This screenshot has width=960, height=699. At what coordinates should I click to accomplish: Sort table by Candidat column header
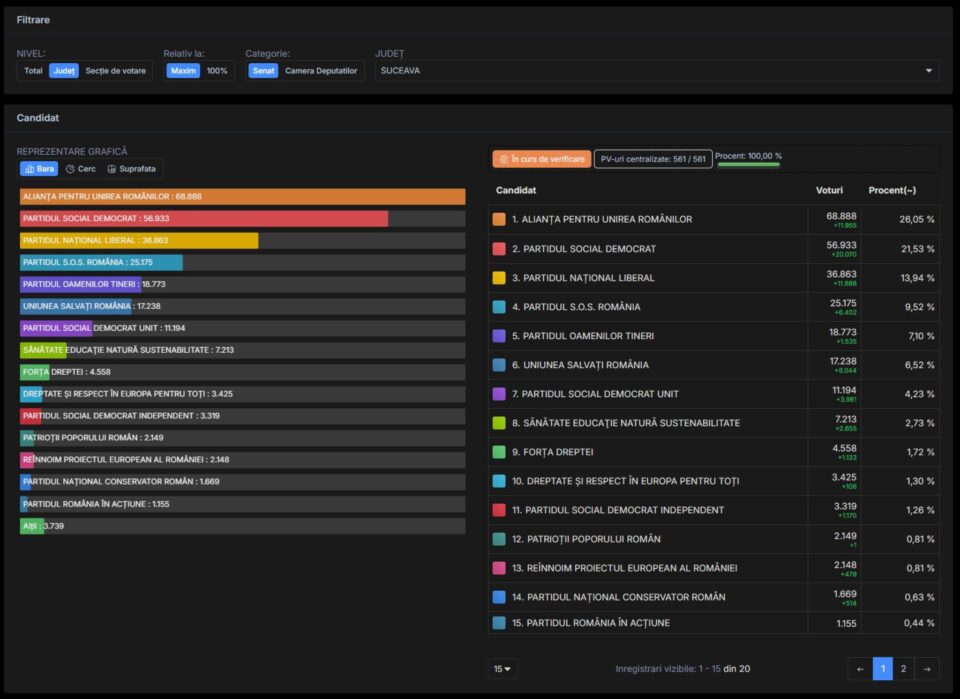516,190
